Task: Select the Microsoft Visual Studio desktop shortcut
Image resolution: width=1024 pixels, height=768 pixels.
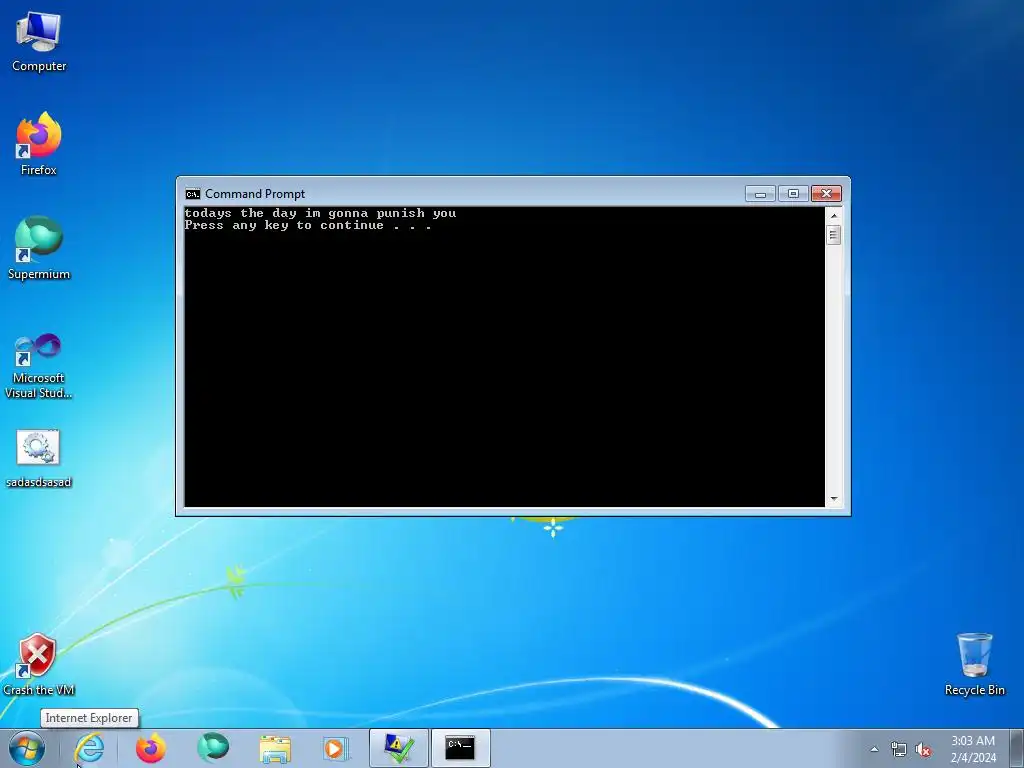Action: [39, 366]
